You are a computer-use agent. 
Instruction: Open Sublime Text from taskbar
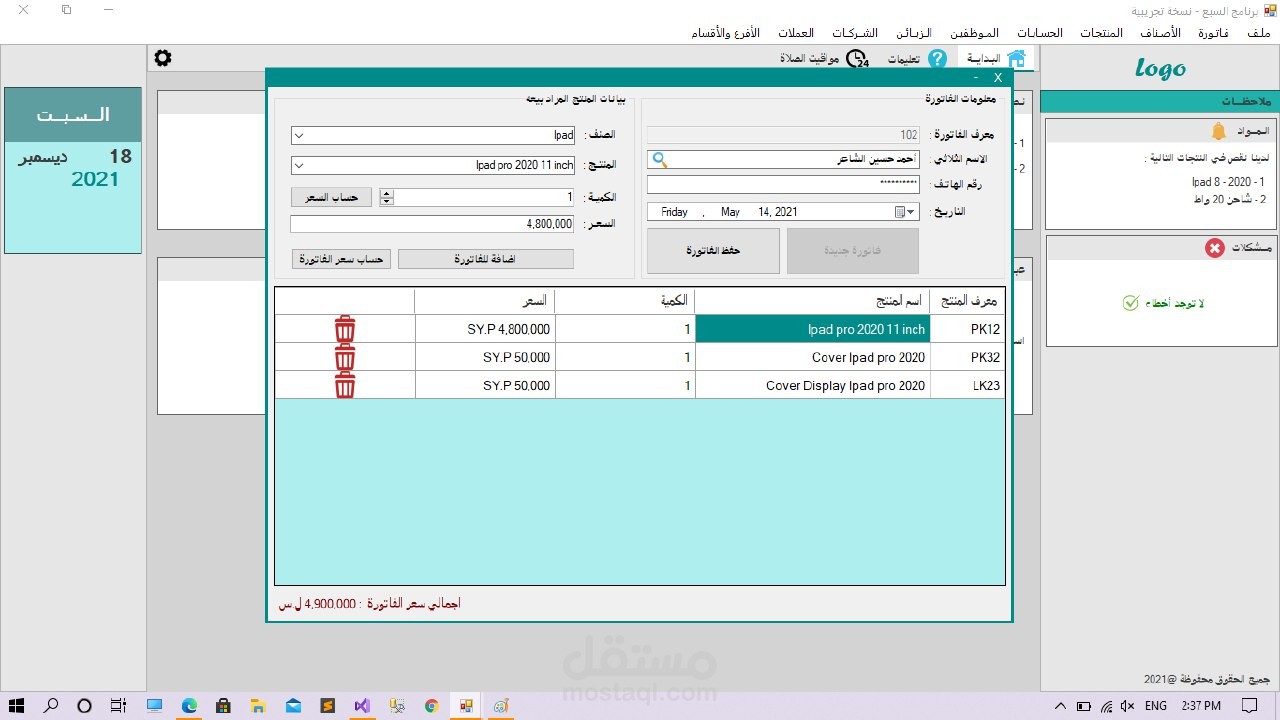point(327,706)
